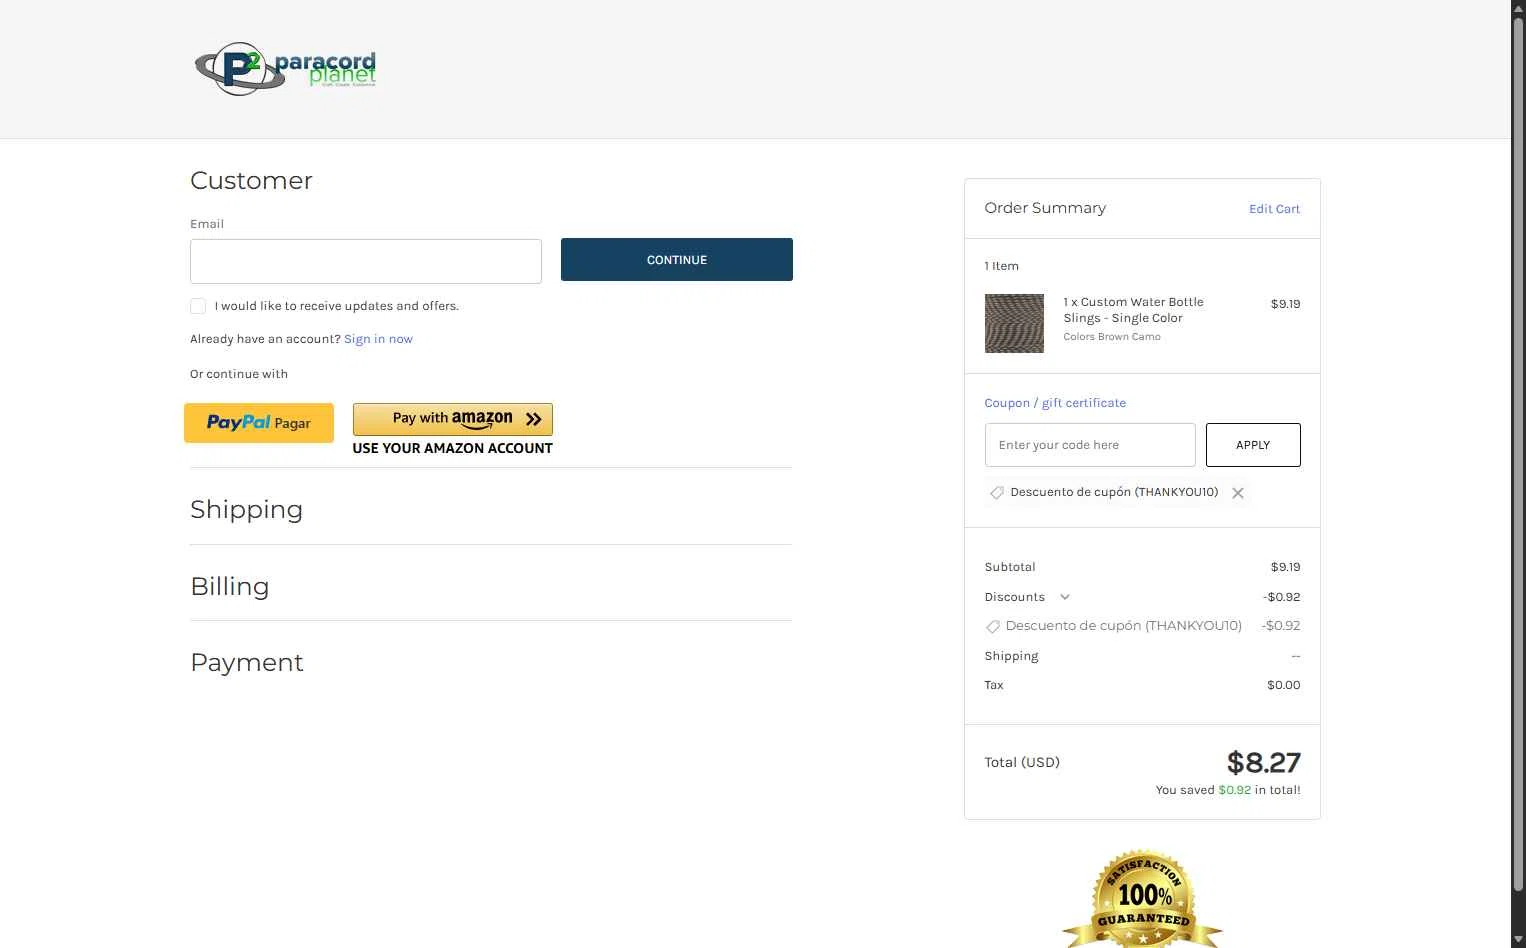Viewport: 1526px width, 948px height.
Task: Click the CONTINUE button
Action: pyautogui.click(x=677, y=260)
